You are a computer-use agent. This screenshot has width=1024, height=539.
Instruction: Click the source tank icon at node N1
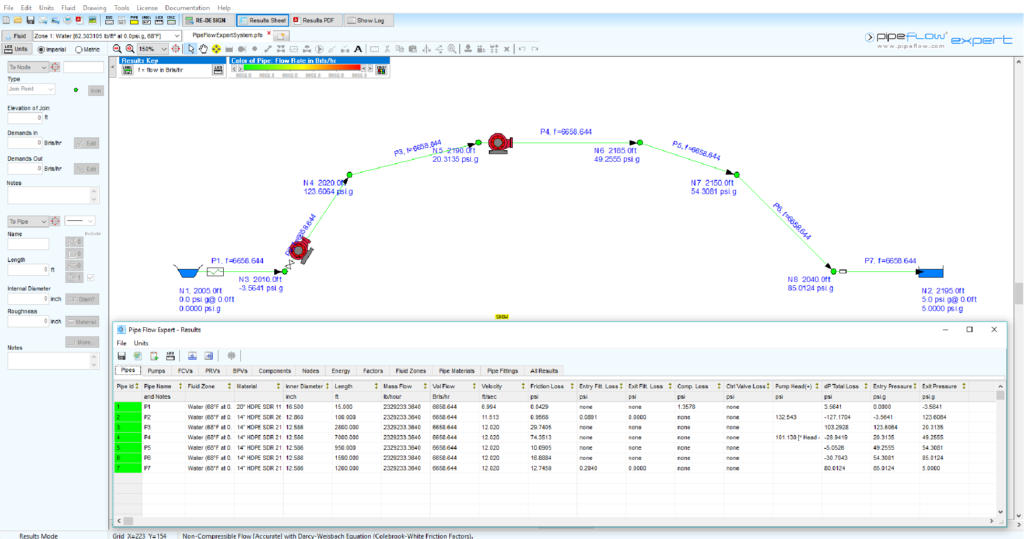187,270
